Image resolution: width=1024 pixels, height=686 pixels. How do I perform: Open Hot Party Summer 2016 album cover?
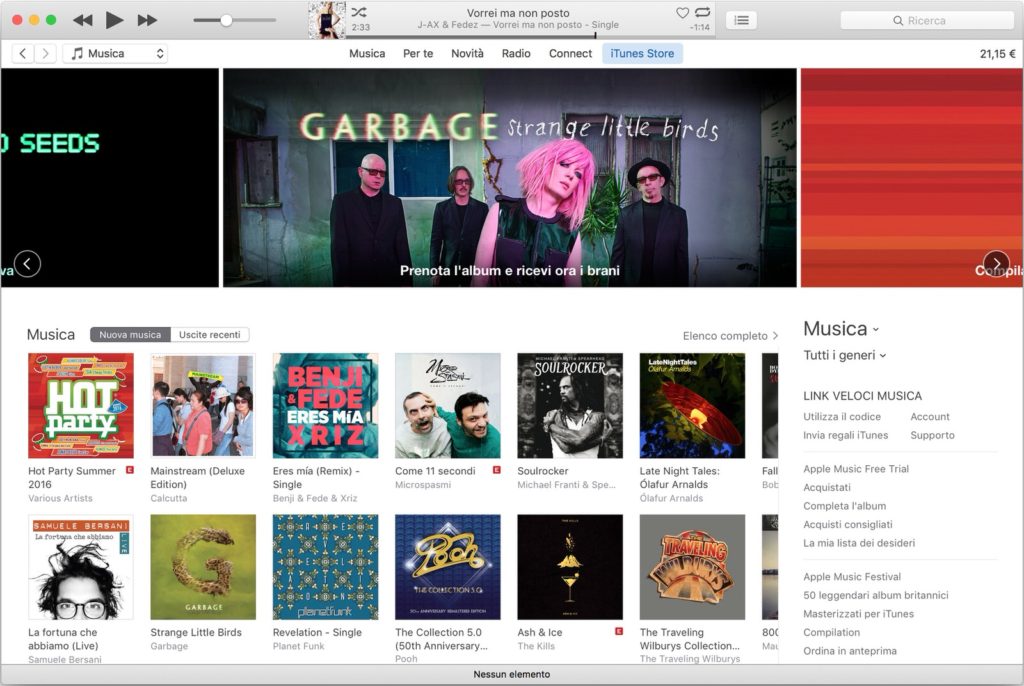(x=81, y=406)
